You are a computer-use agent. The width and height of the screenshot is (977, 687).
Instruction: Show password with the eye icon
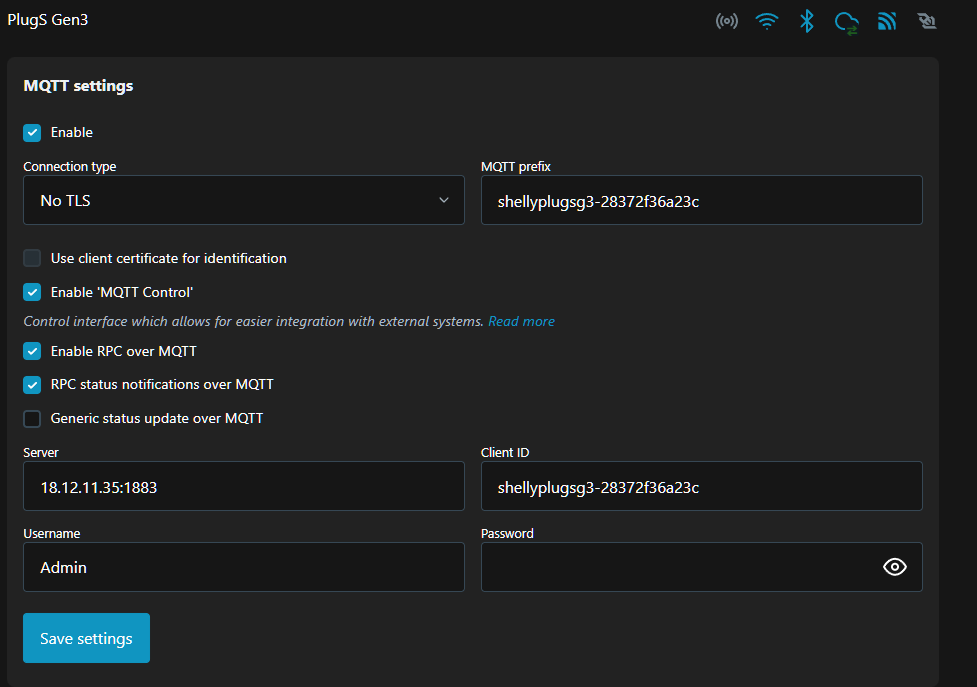click(895, 567)
